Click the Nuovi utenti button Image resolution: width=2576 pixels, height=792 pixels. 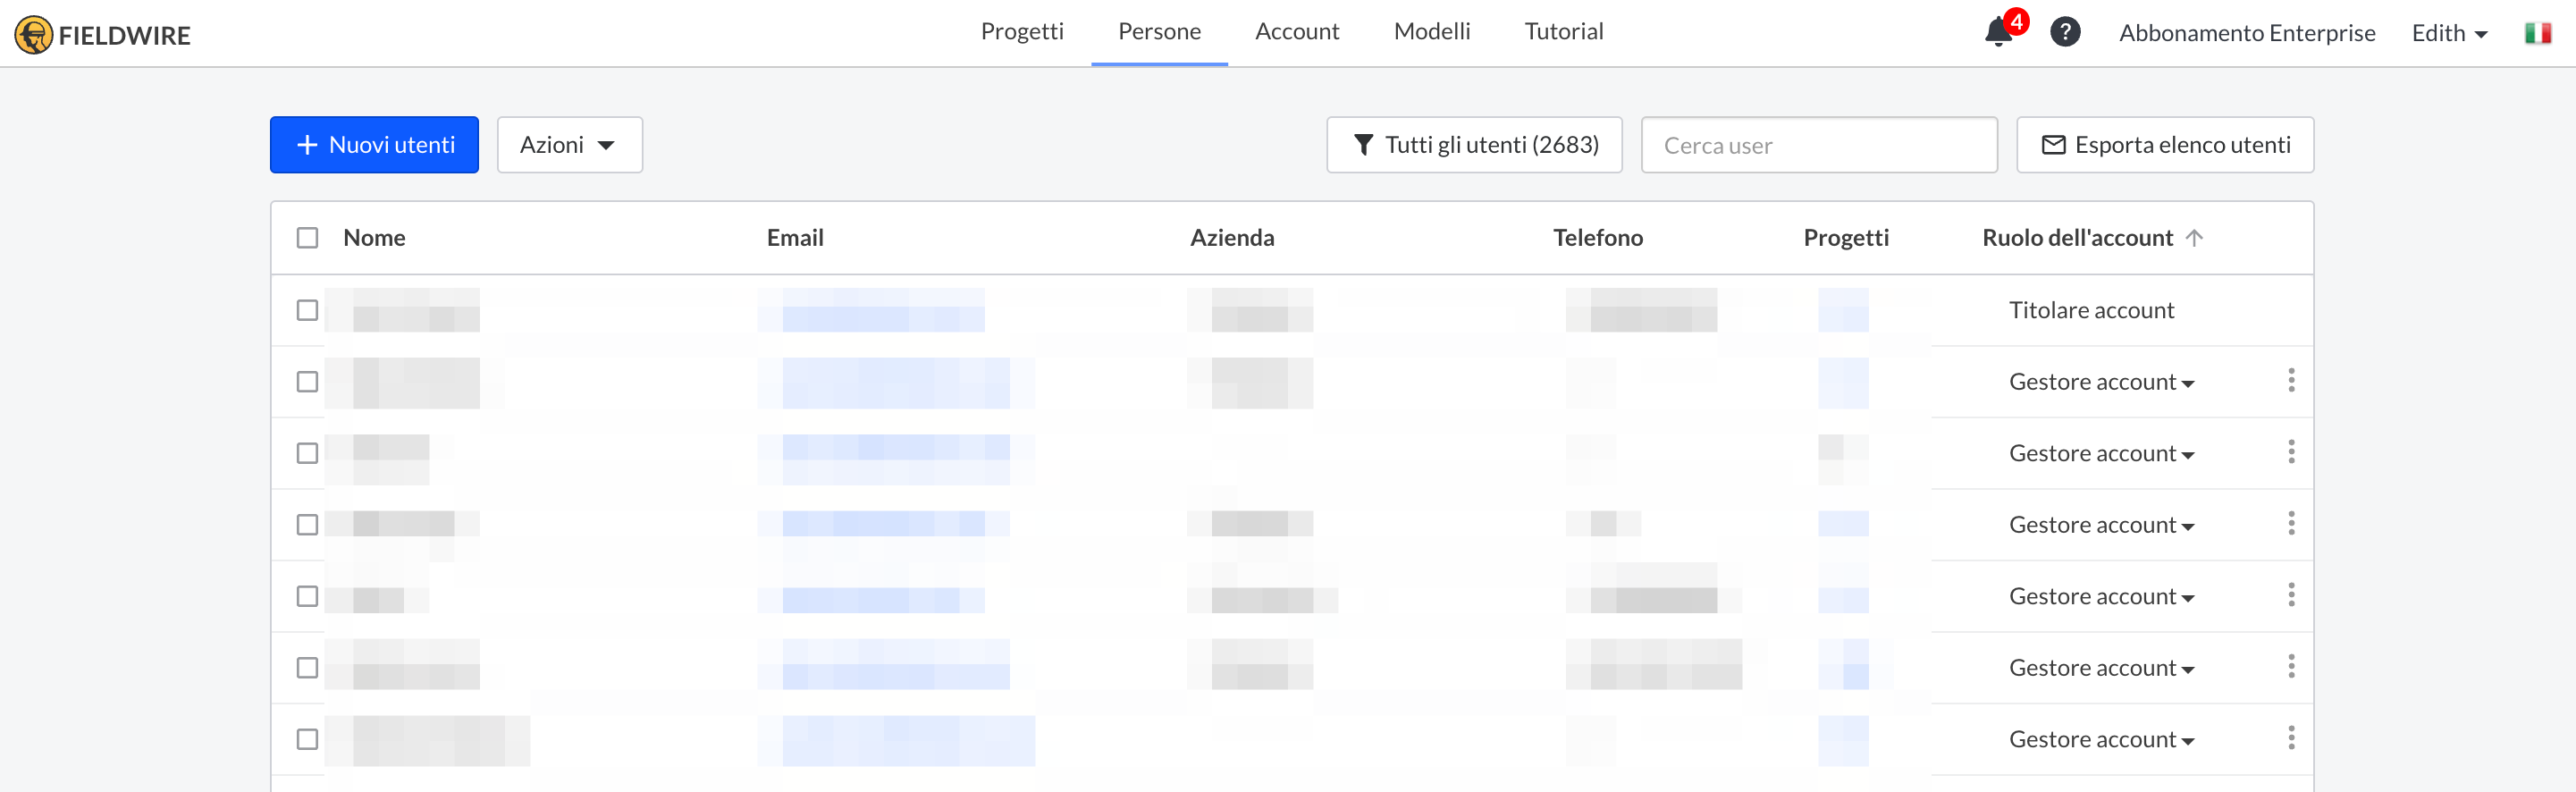pyautogui.click(x=374, y=145)
